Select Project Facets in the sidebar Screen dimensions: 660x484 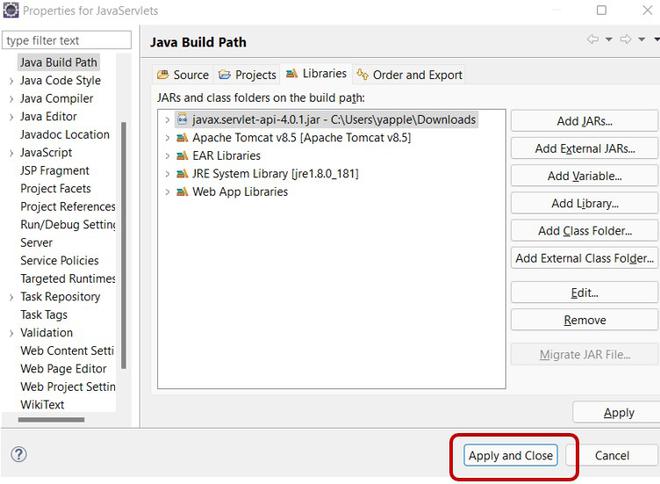[x=55, y=188]
